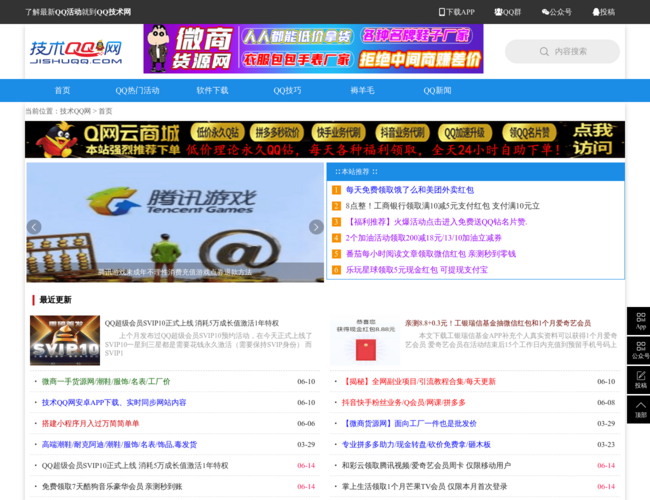Open QQ新闻 navigation item
The image size is (650, 500).
tap(437, 90)
